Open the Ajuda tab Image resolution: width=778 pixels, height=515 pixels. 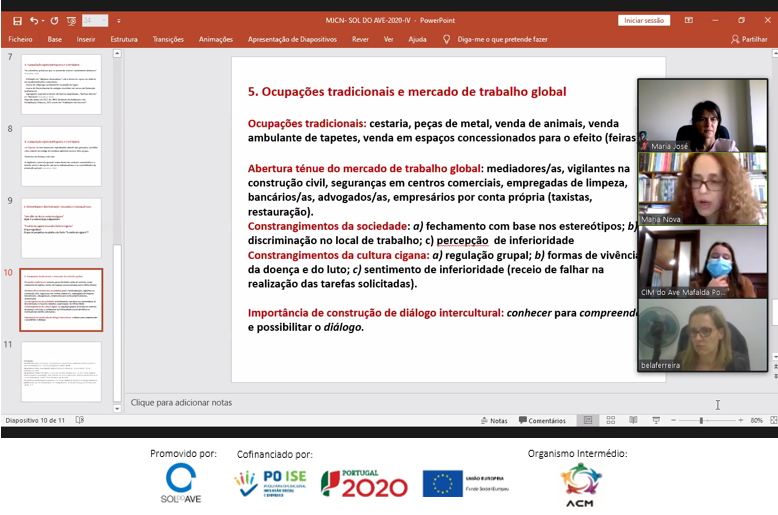click(x=417, y=39)
